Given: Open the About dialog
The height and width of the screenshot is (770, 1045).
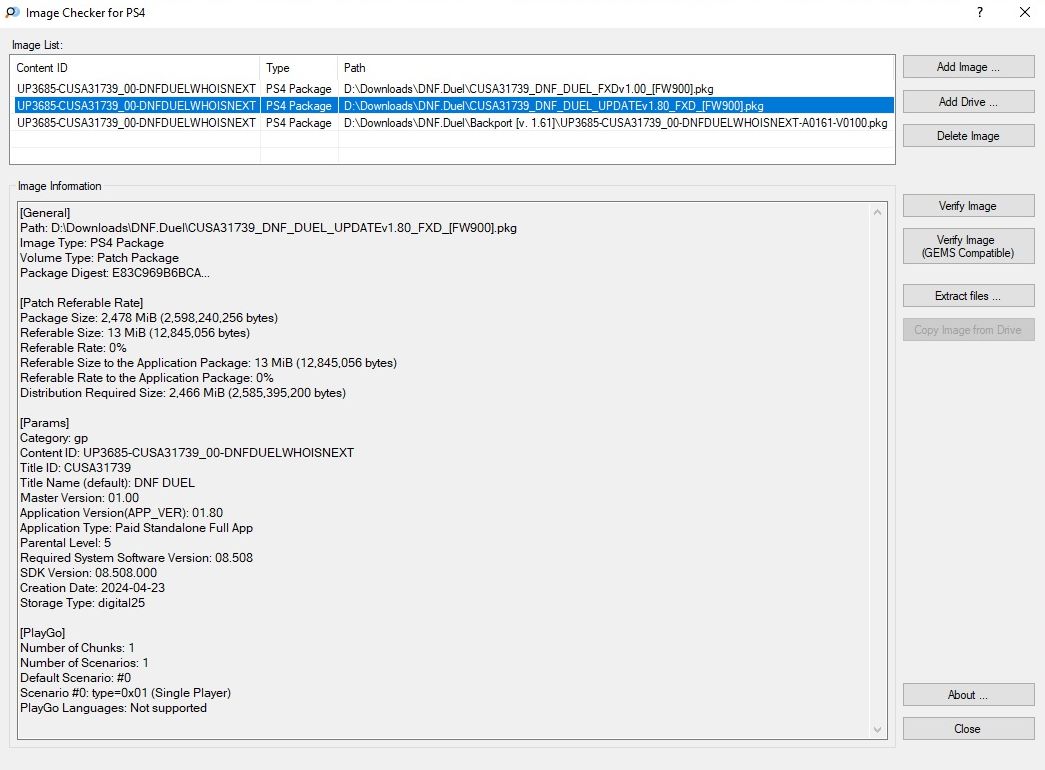Looking at the screenshot, I should [x=968, y=695].
